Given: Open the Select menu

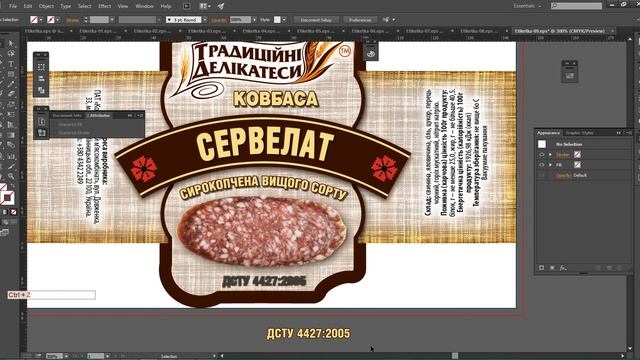Looking at the screenshot, I should click(x=84, y=6).
